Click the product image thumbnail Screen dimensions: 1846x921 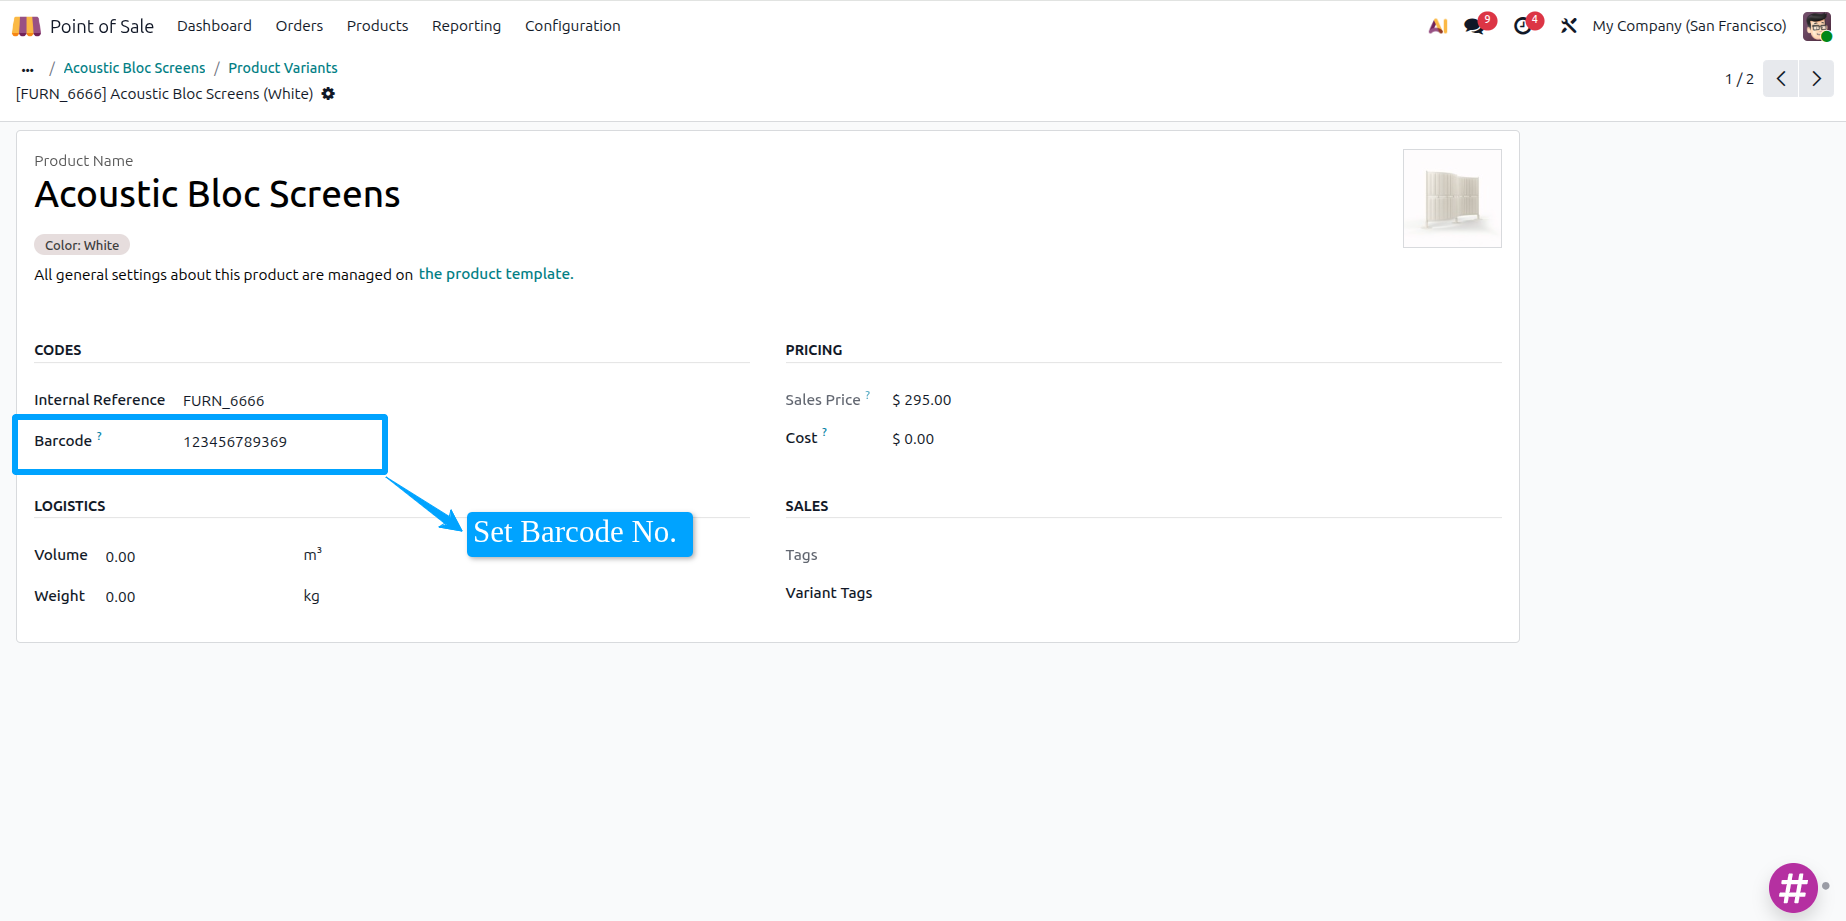[1452, 198]
